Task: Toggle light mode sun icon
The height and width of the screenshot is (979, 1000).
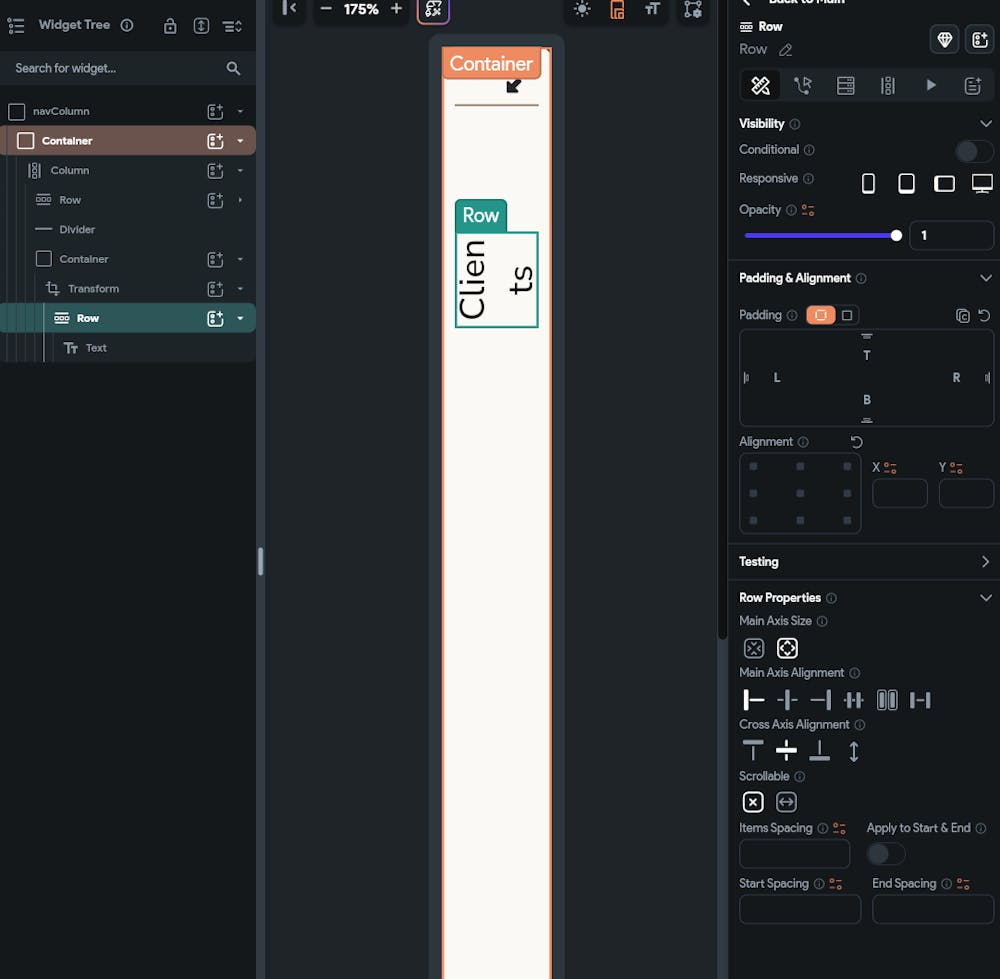Action: 582,9
